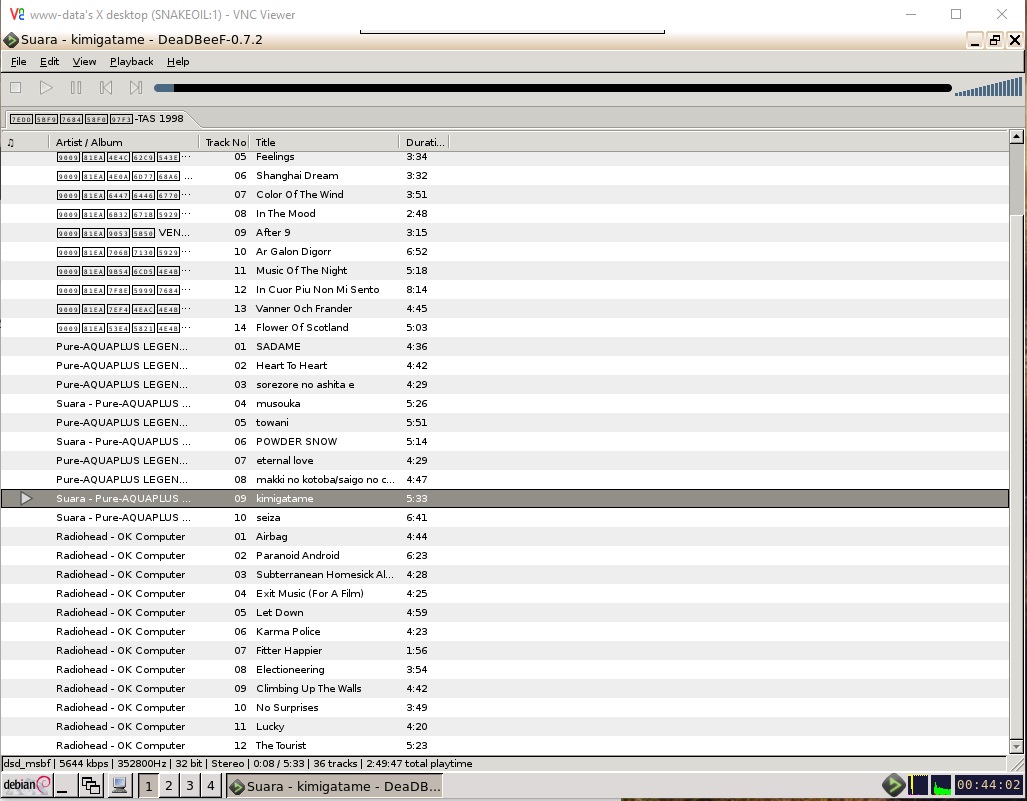Select 'Exit Music (For A Film)'
1027x801 pixels.
pos(504,593)
